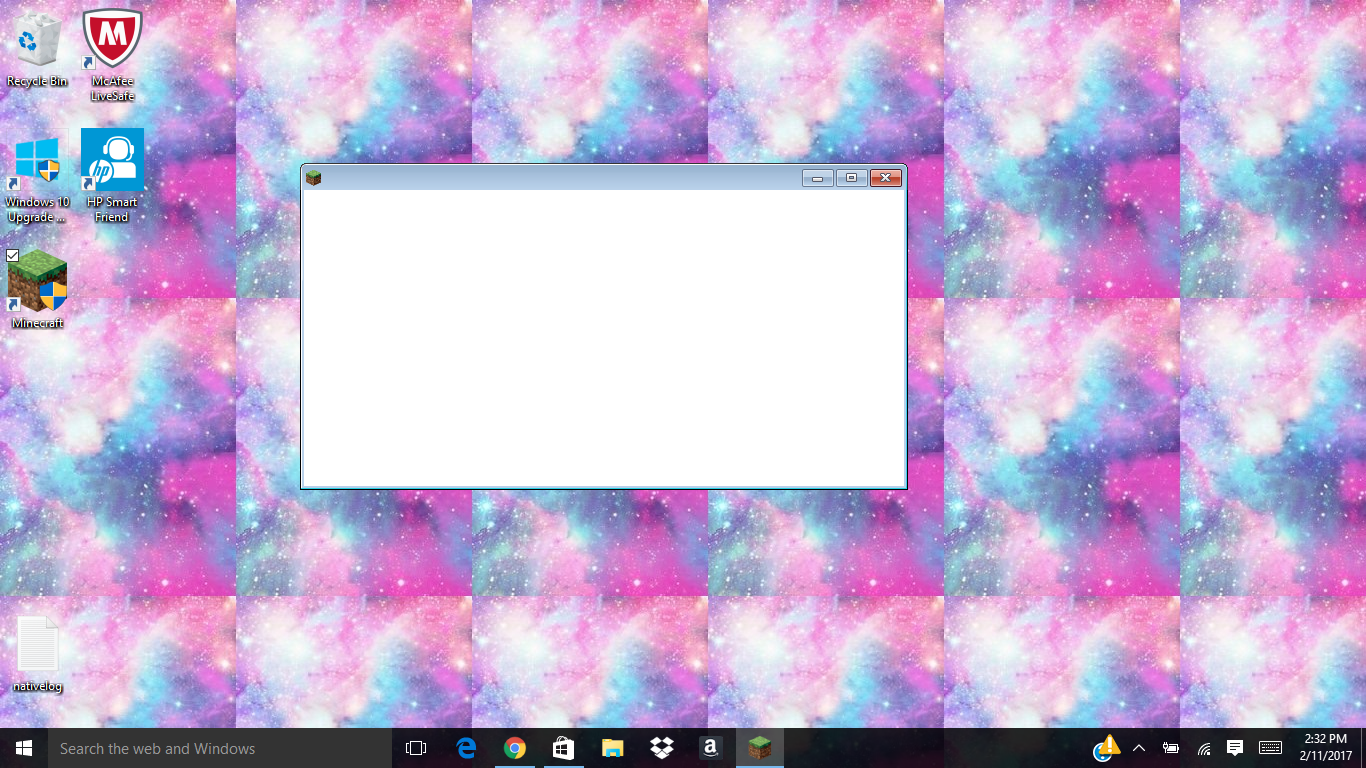Open the Windows Store from the taskbar

tap(563, 748)
